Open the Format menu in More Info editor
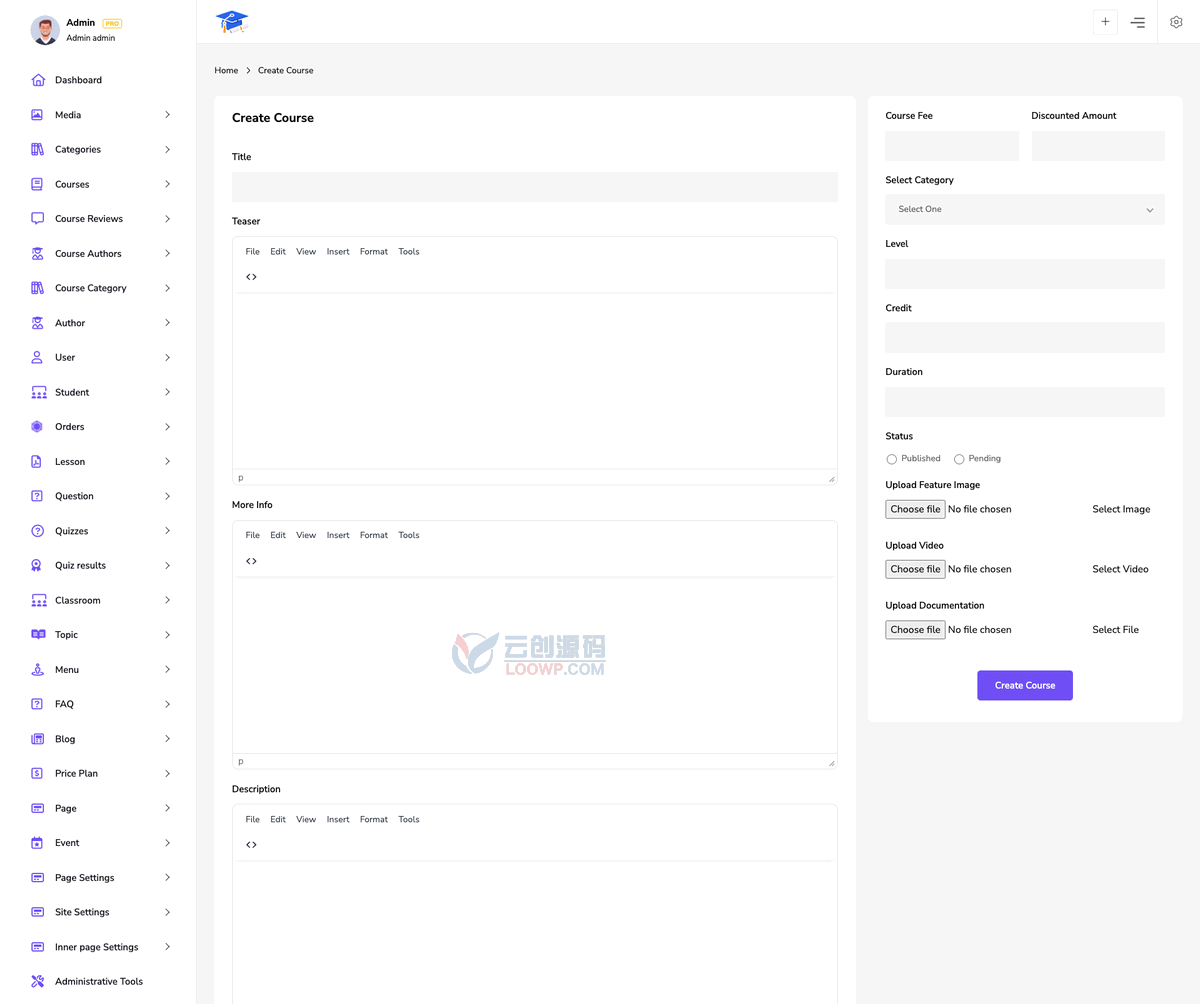This screenshot has height=1004, width=1200. tap(374, 535)
